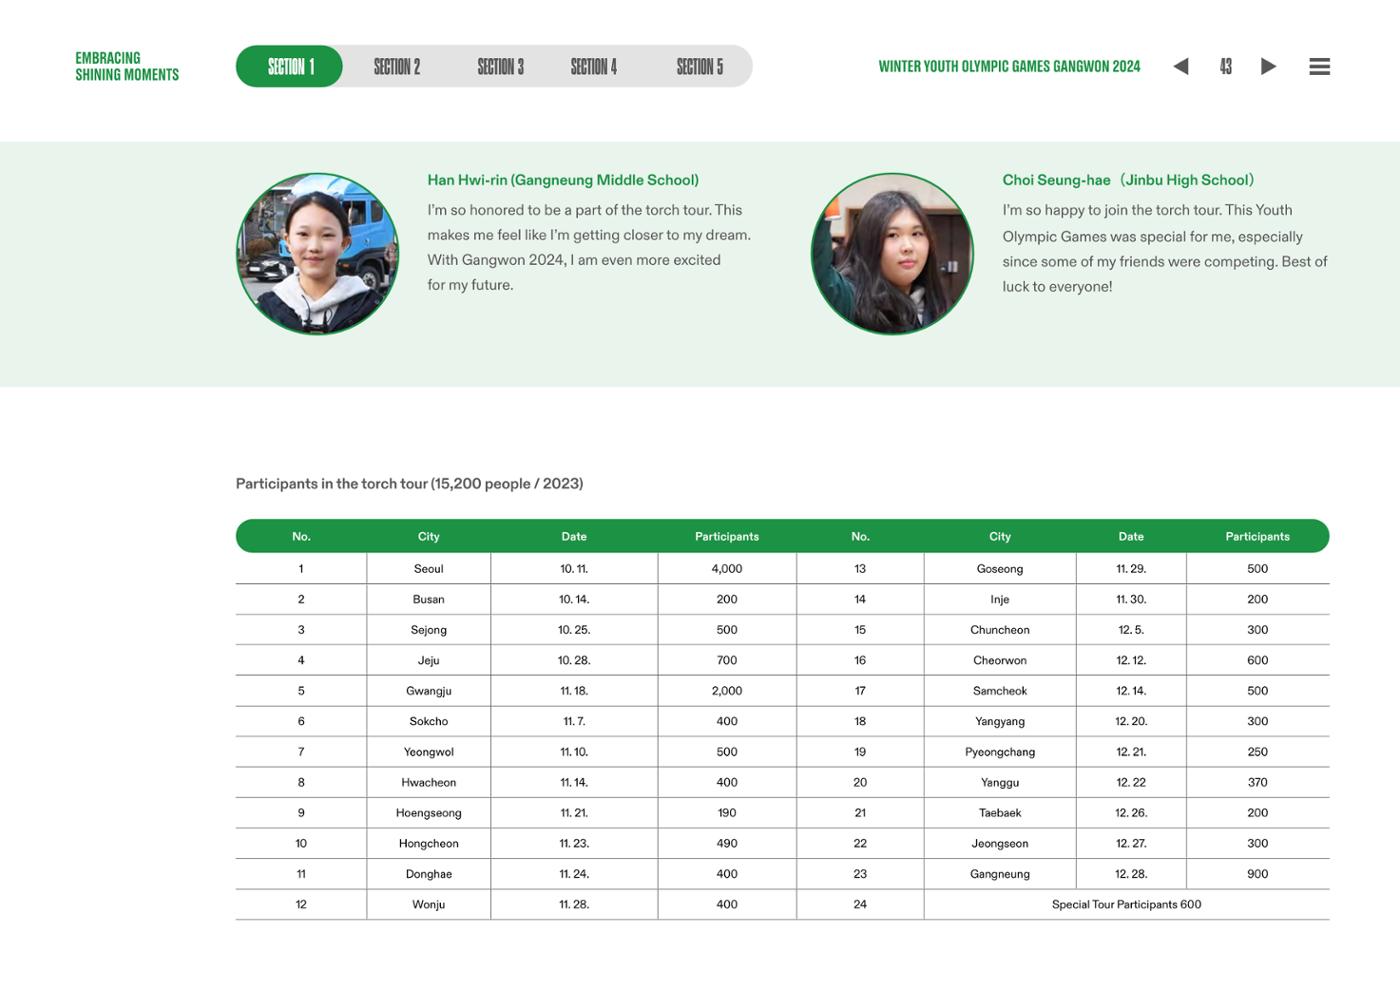Click the Gangneung city cell
The image size is (1400, 990).
click(1000, 873)
